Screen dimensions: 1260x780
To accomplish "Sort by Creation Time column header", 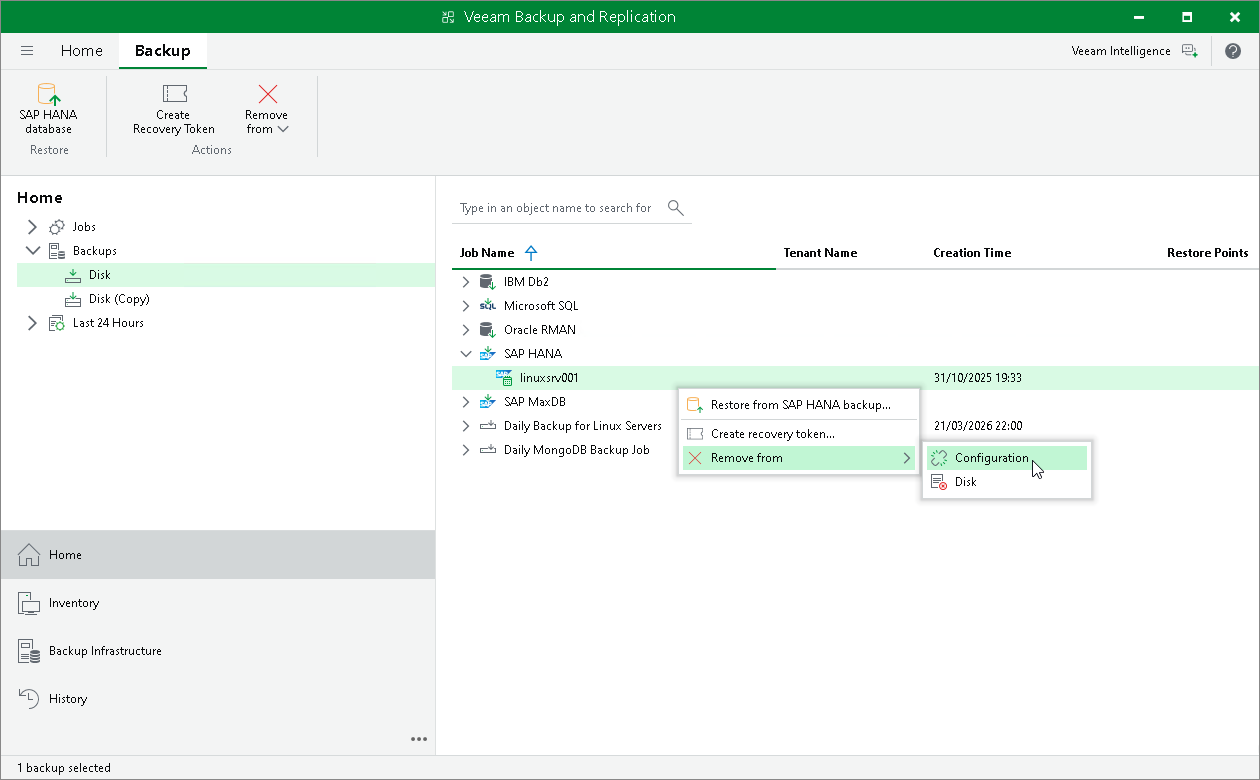I will (972, 253).
